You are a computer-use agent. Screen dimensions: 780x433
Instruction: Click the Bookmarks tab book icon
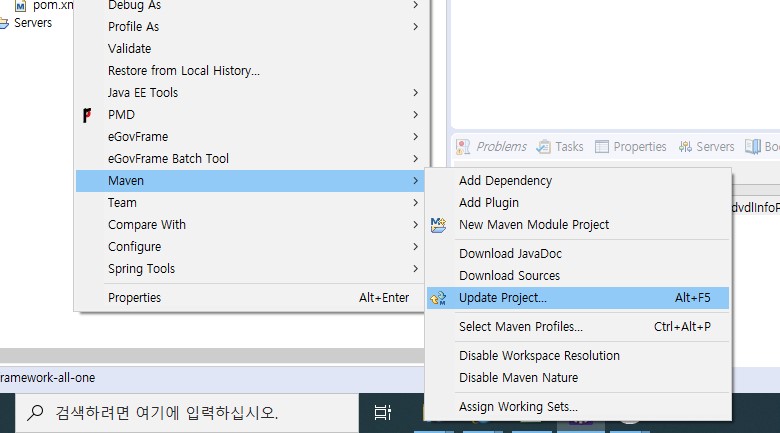tap(753, 147)
